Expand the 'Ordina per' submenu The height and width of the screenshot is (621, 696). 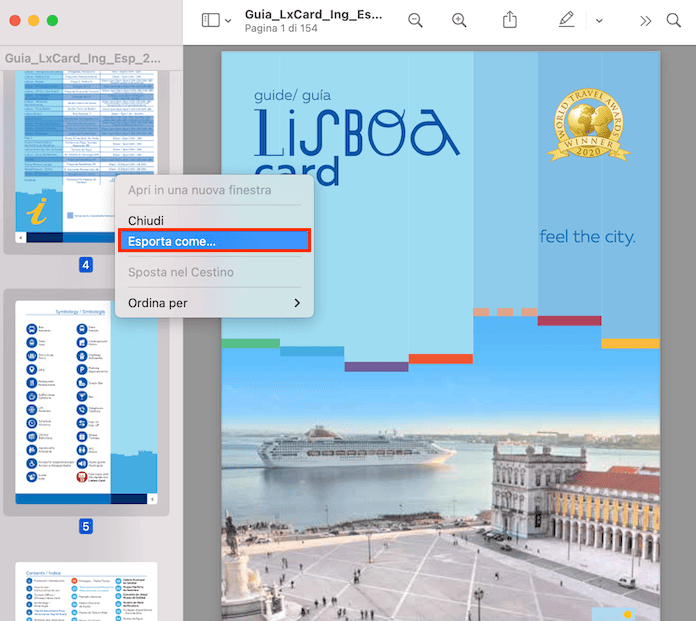coord(214,303)
